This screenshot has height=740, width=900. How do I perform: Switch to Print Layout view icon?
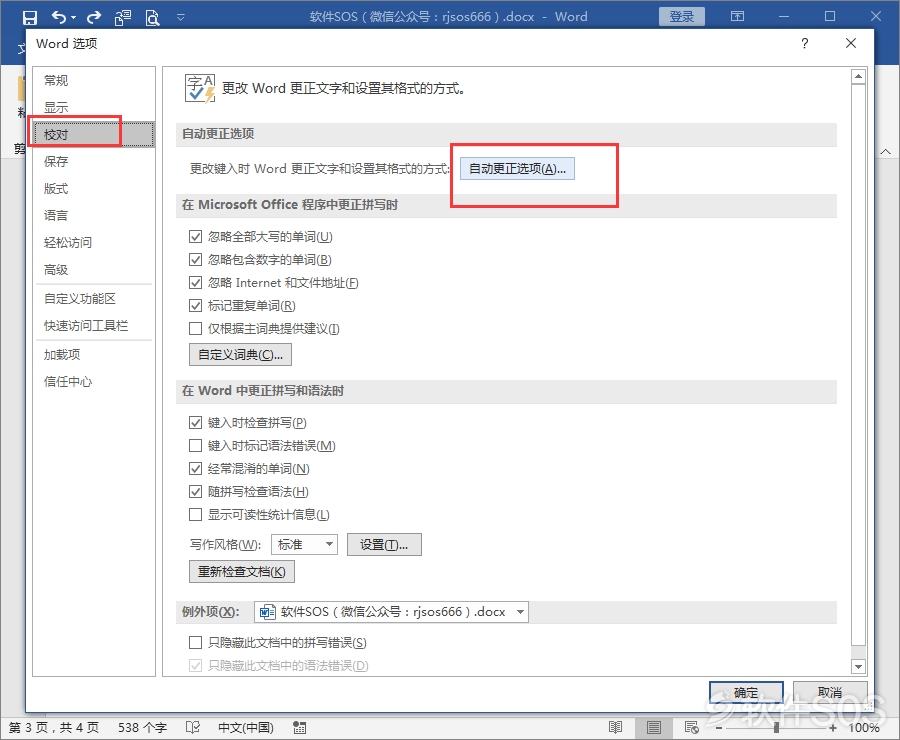[x=654, y=727]
